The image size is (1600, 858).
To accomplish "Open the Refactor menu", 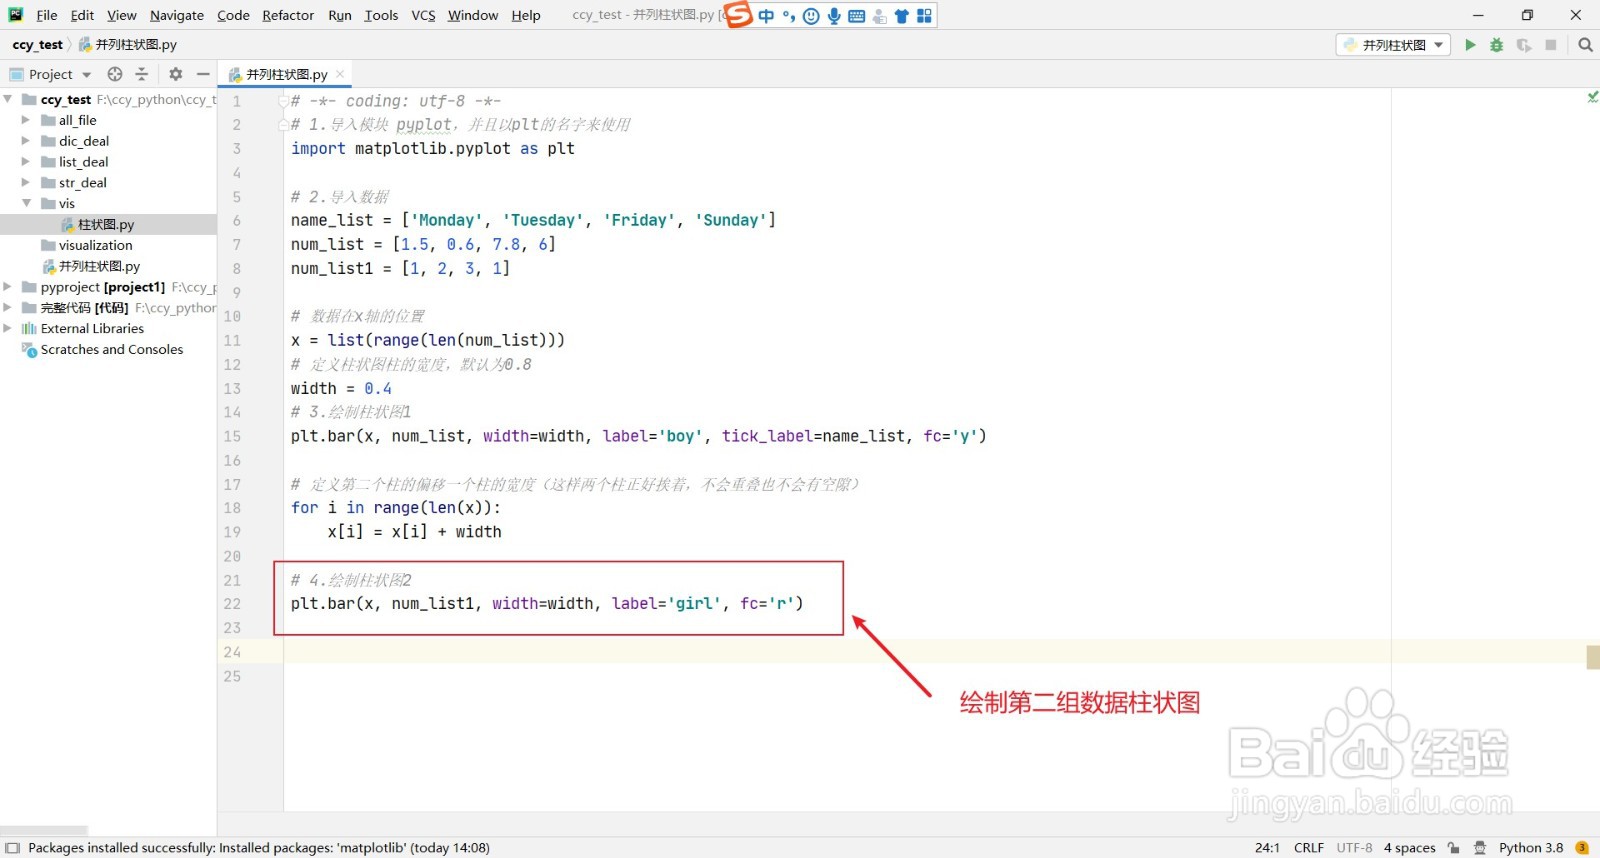I will 288,15.
